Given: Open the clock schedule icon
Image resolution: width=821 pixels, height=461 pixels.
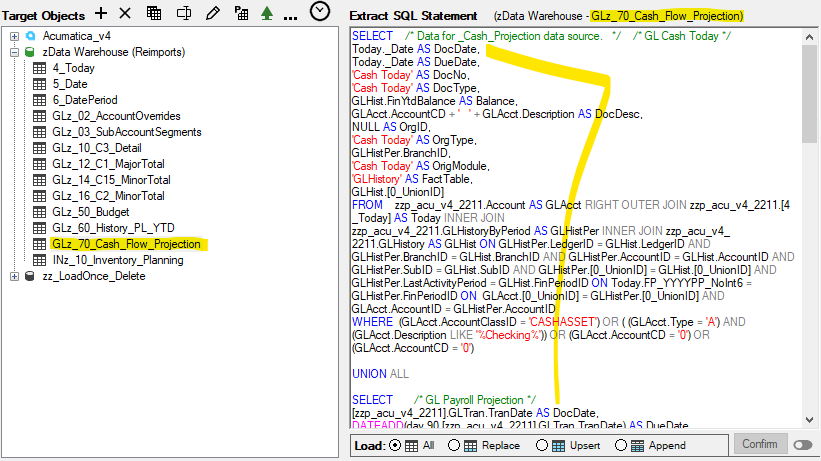Looking at the screenshot, I should (x=320, y=12).
